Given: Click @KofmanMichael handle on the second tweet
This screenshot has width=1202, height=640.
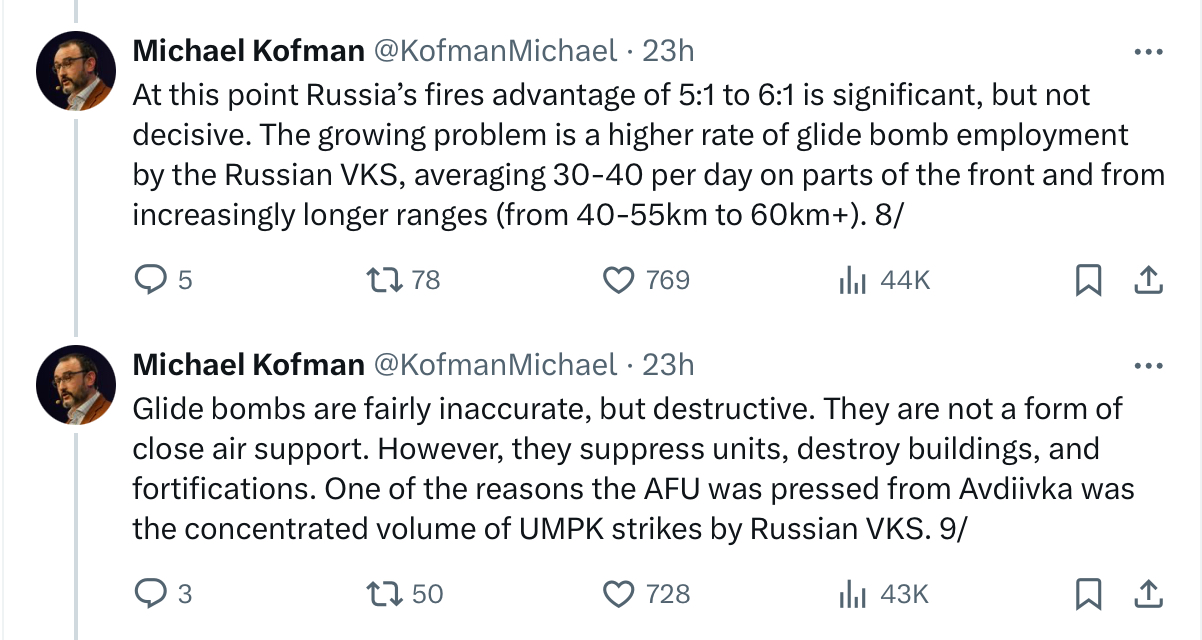Looking at the screenshot, I should pyautogui.click(x=495, y=364).
